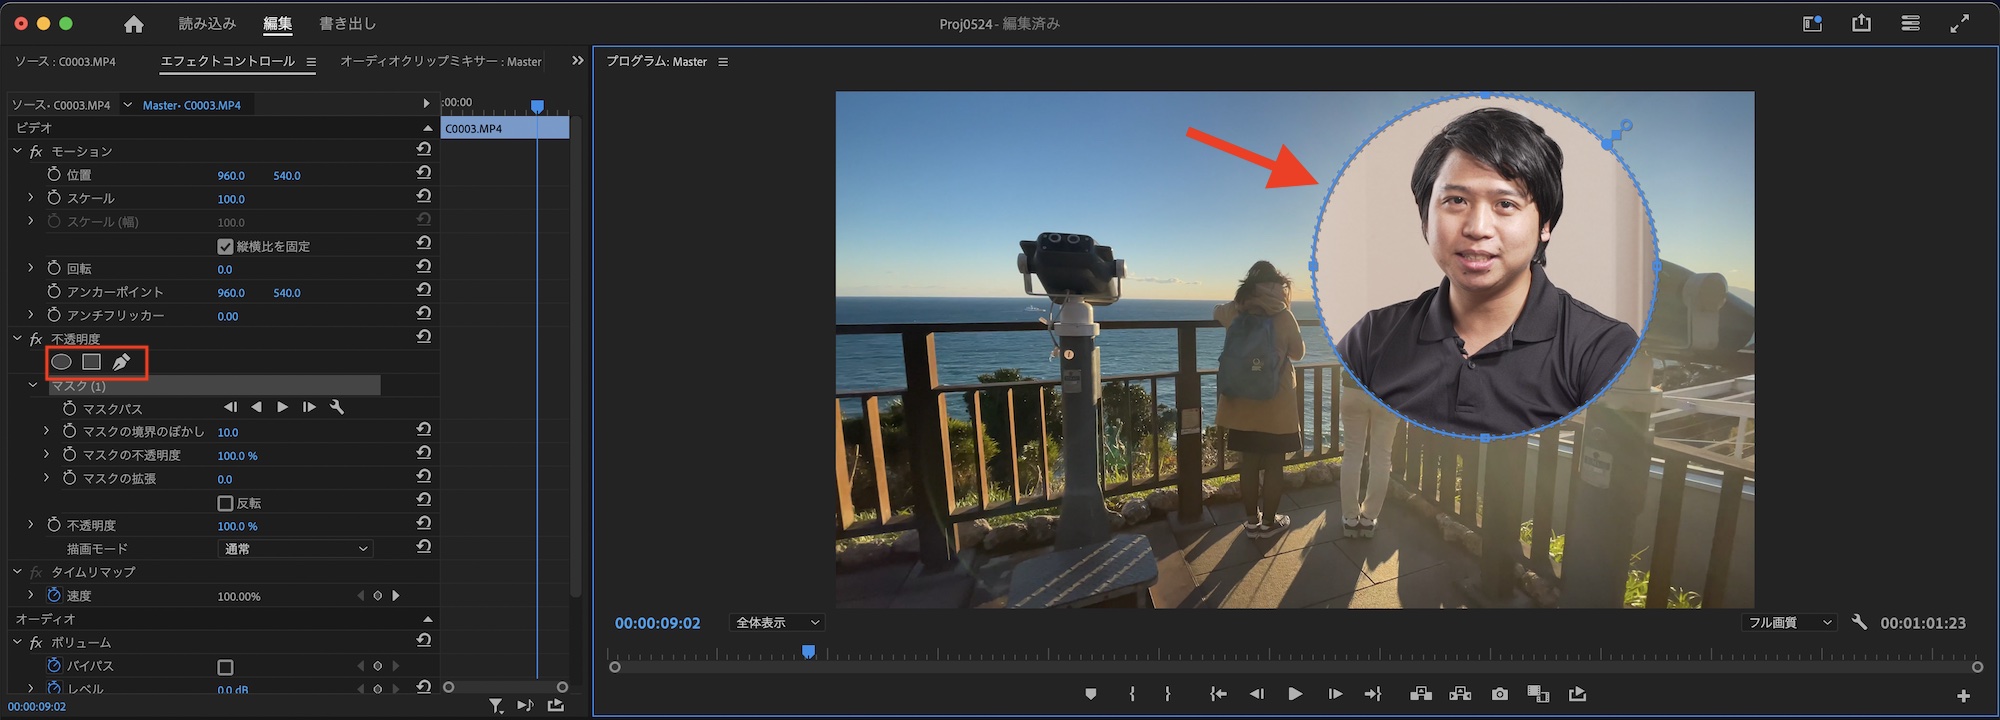
Task: Click the export frame camera icon
Action: tap(1499, 694)
